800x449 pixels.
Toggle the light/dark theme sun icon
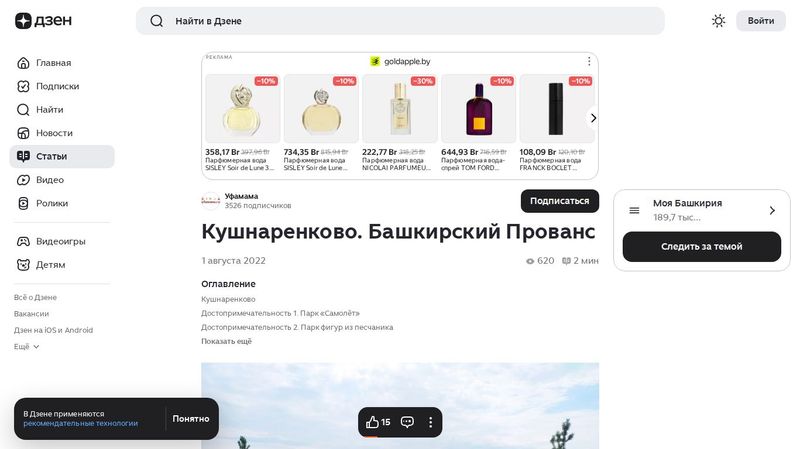718,21
